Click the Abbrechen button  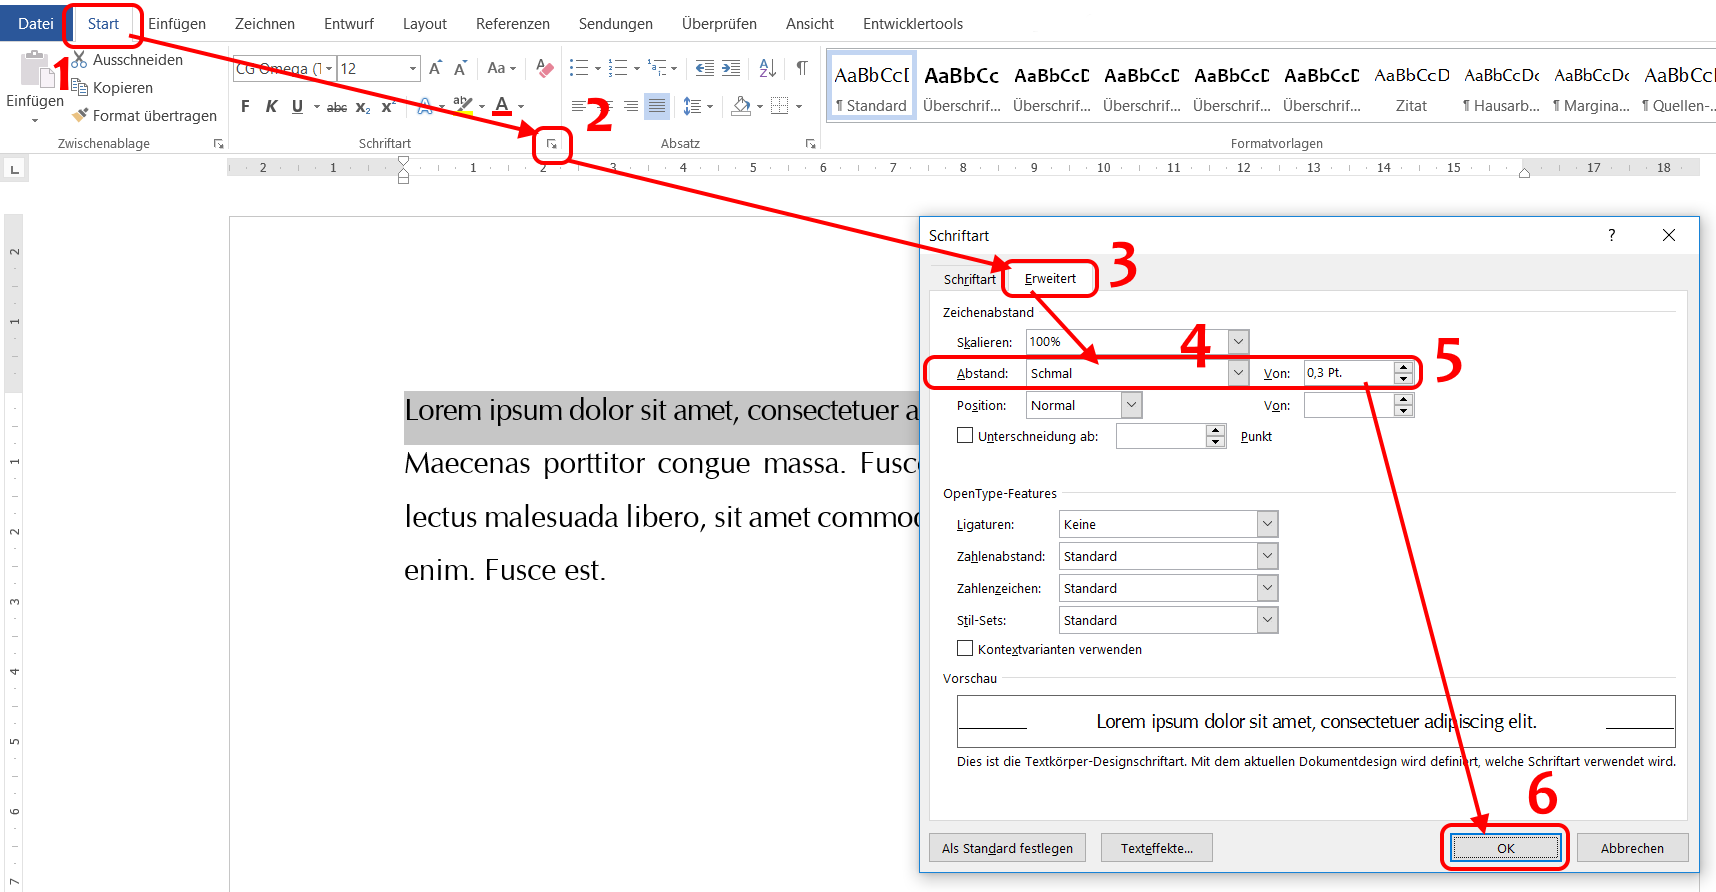(x=1632, y=848)
